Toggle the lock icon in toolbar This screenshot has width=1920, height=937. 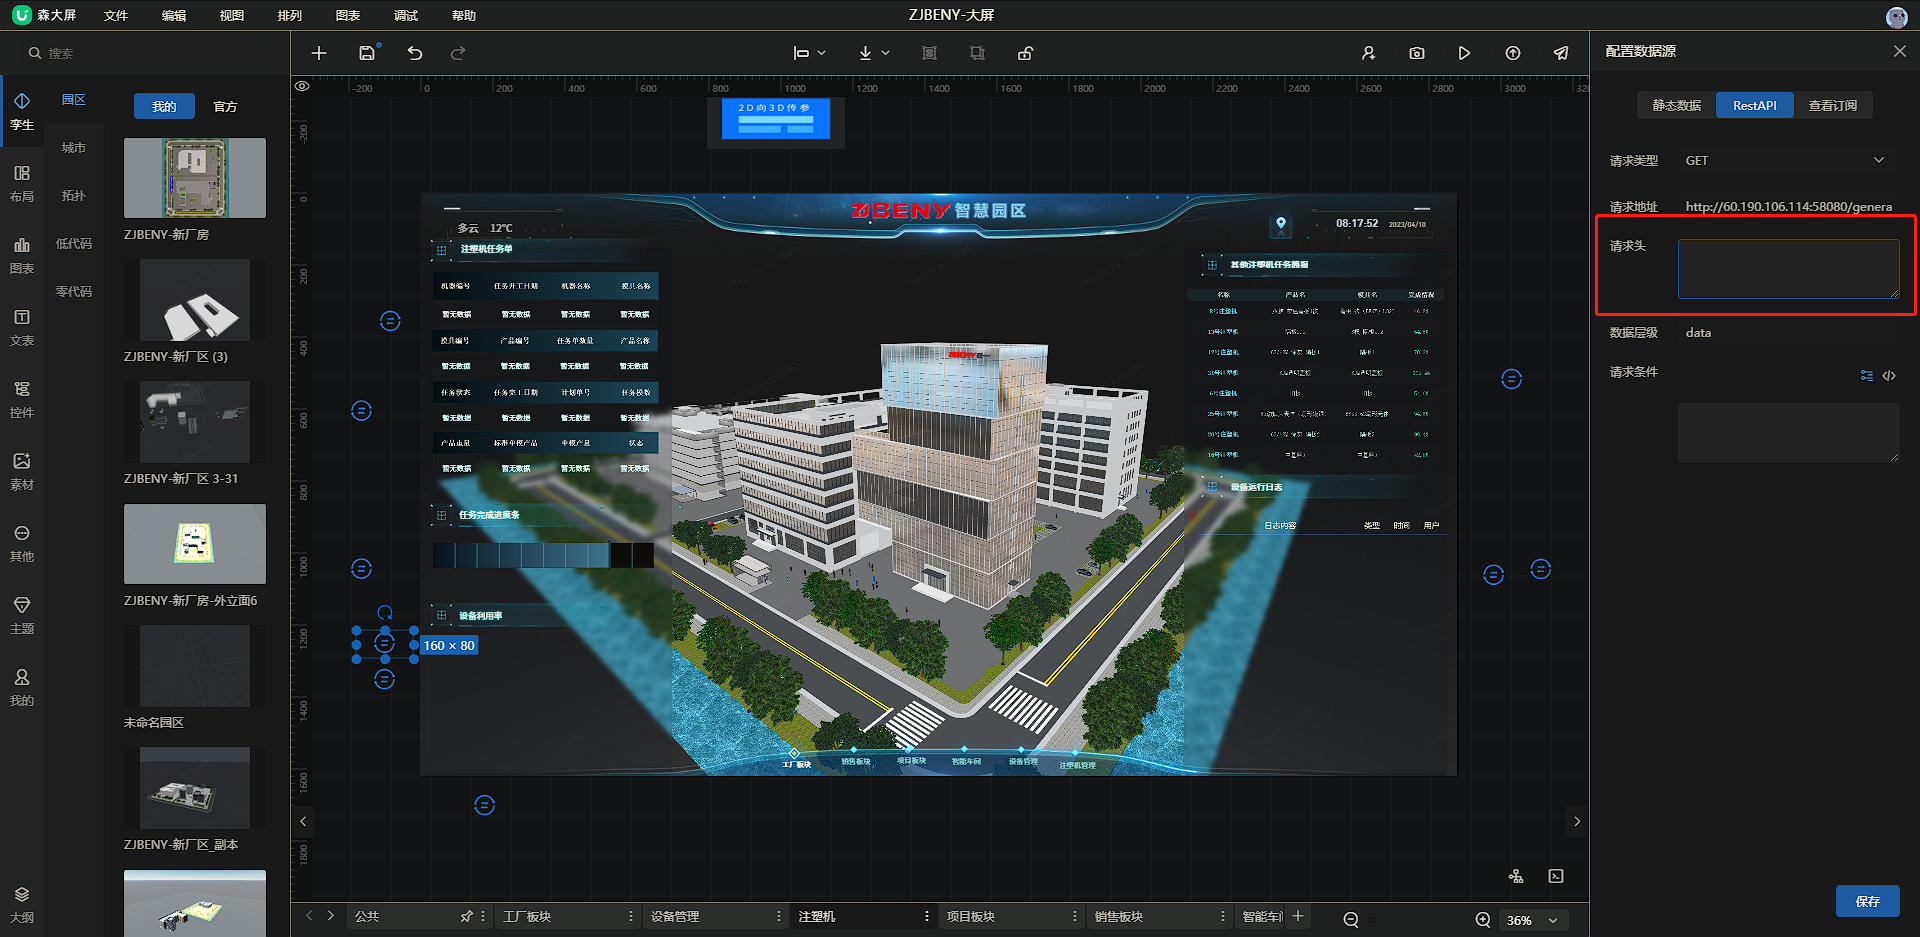[x=1025, y=53]
